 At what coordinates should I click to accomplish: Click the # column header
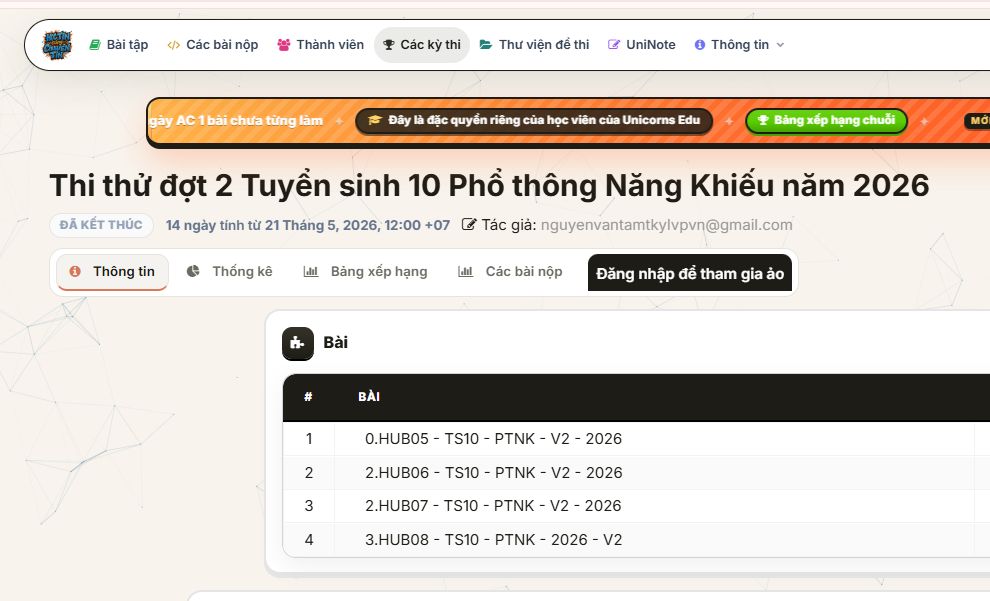click(x=308, y=396)
